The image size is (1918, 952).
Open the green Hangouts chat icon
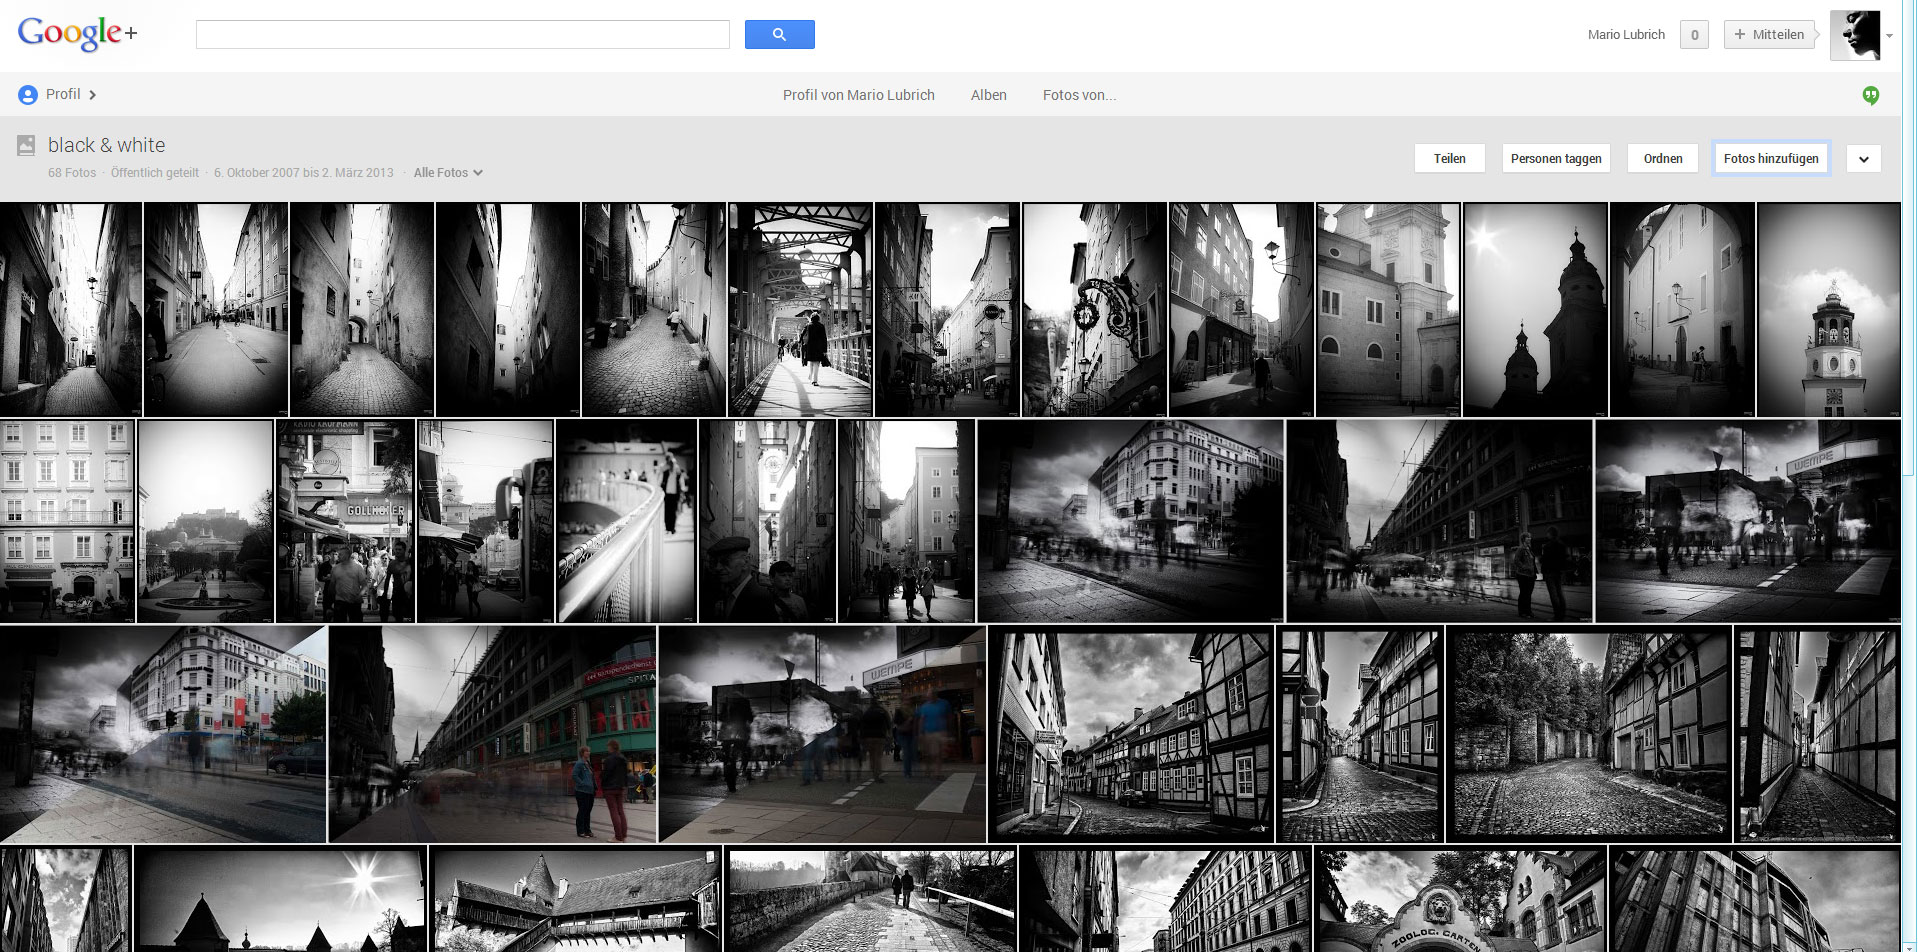1870,95
